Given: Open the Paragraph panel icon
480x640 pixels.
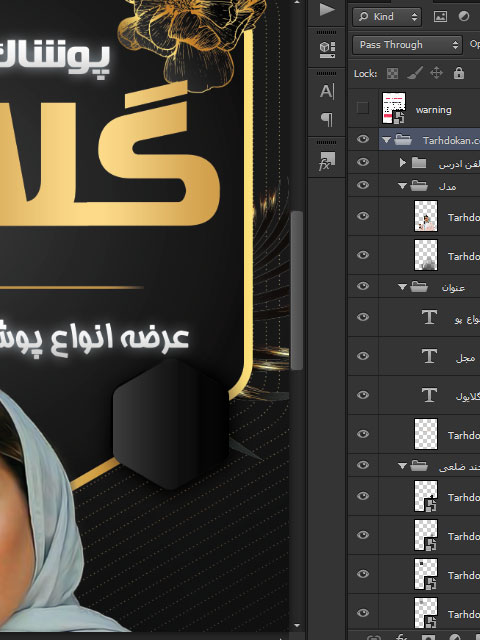Looking at the screenshot, I should coord(327,120).
